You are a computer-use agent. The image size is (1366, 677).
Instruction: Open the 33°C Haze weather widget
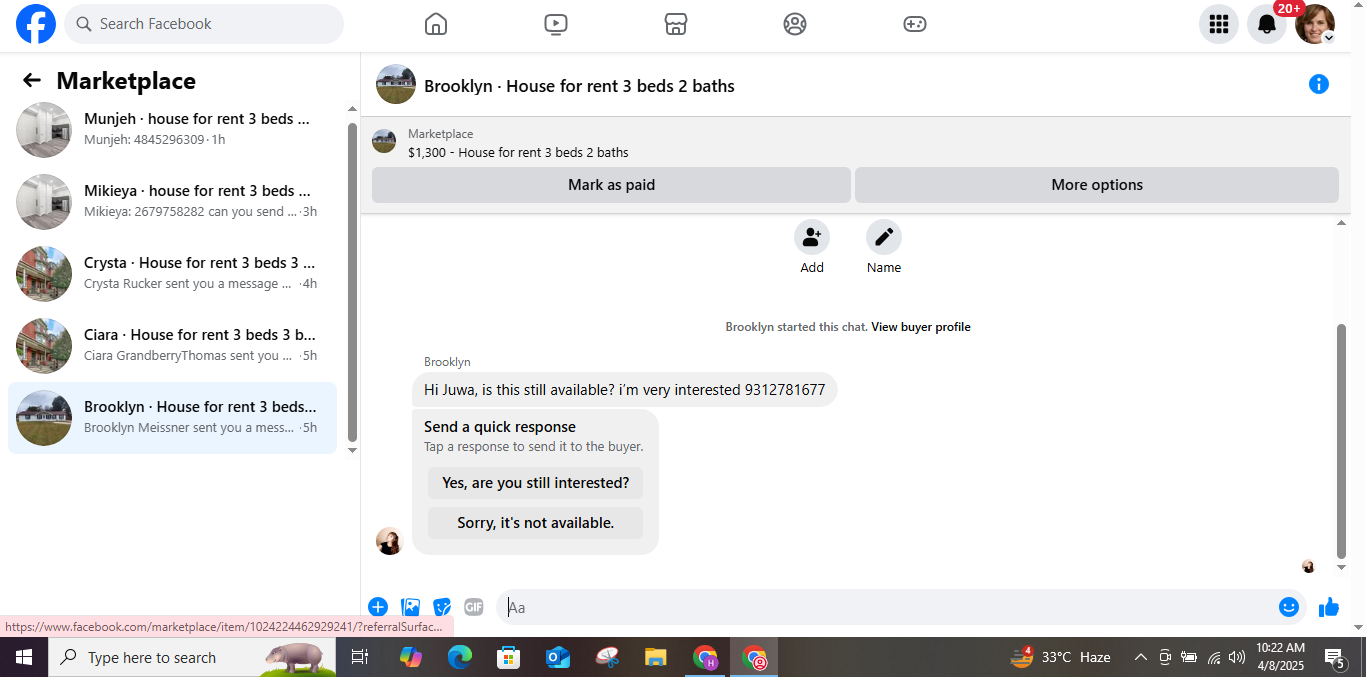pos(1061,657)
